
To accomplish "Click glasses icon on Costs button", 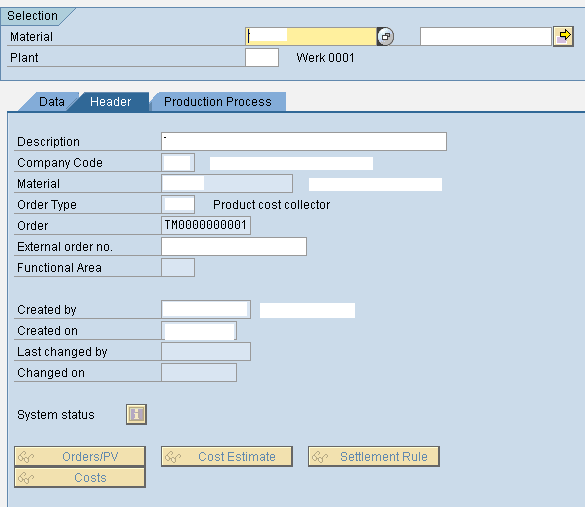I will pyautogui.click(x=26, y=478).
